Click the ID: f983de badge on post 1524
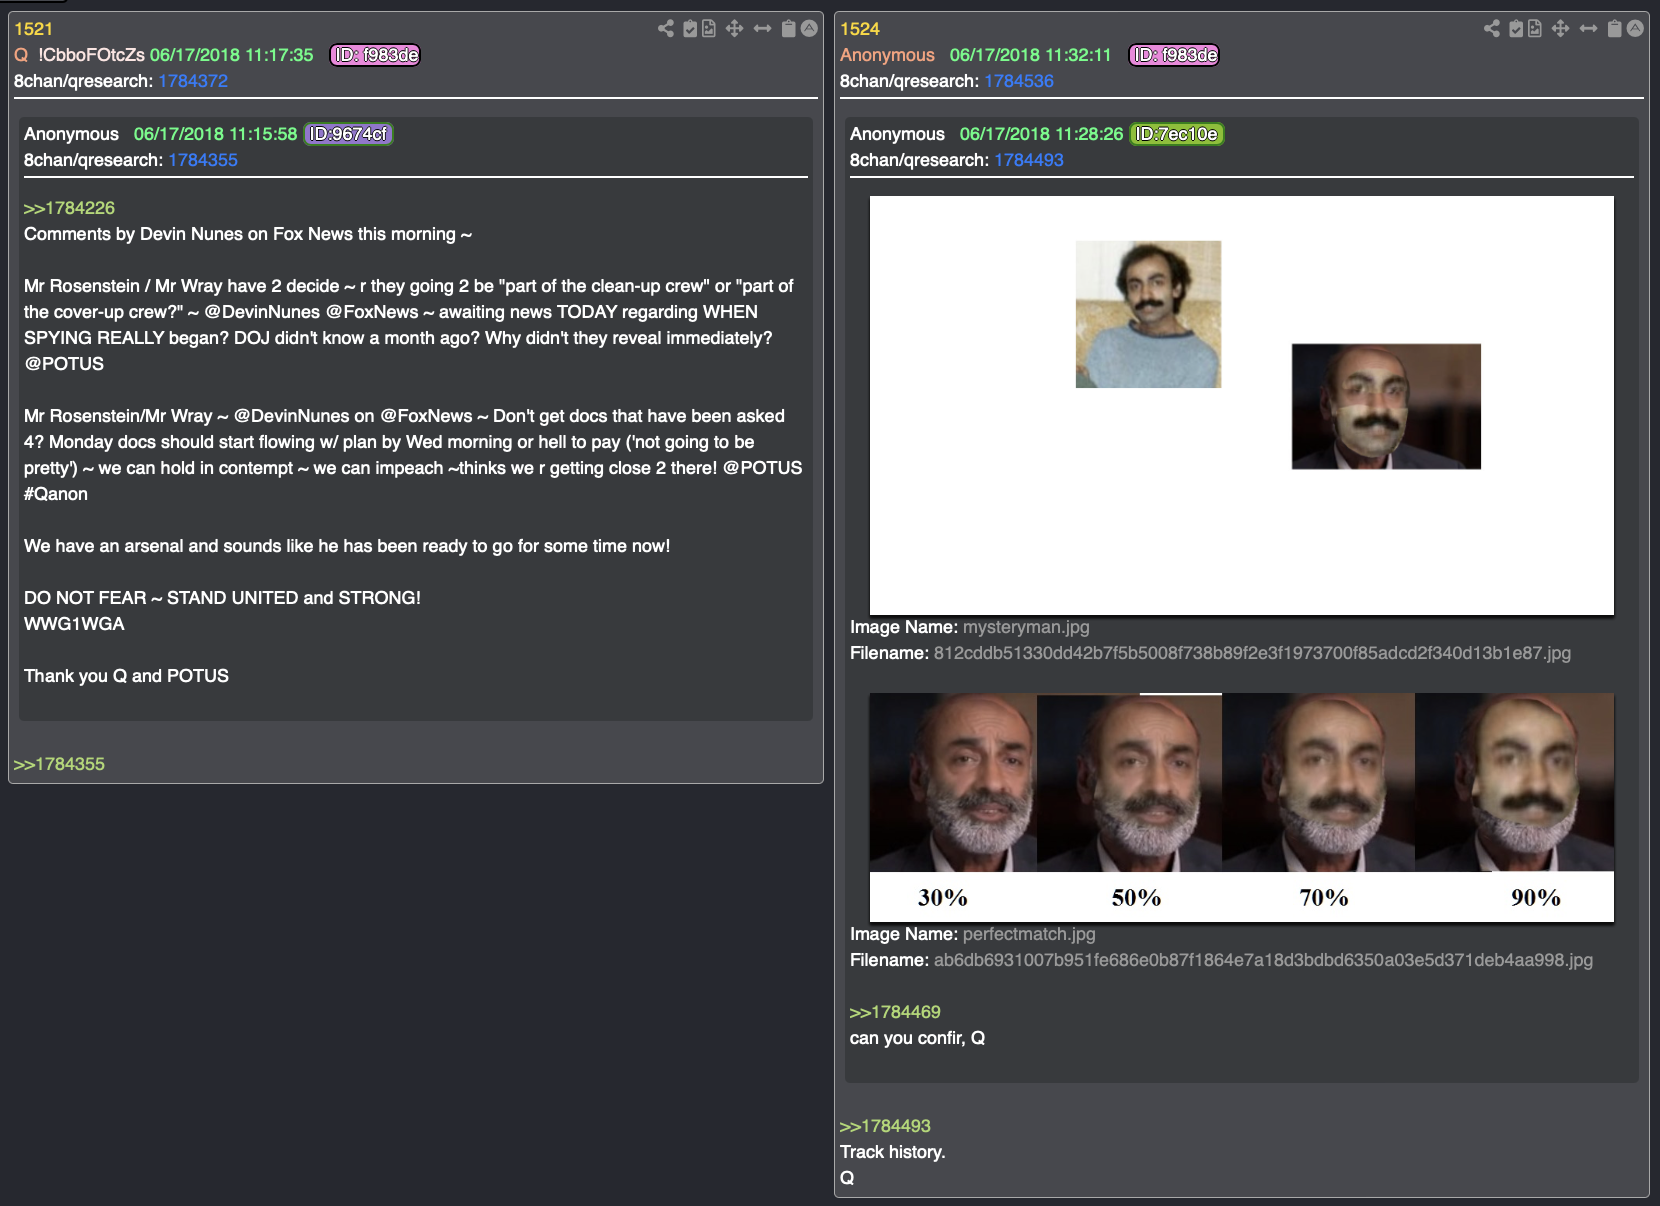The height and width of the screenshot is (1206, 1660). 1174,55
